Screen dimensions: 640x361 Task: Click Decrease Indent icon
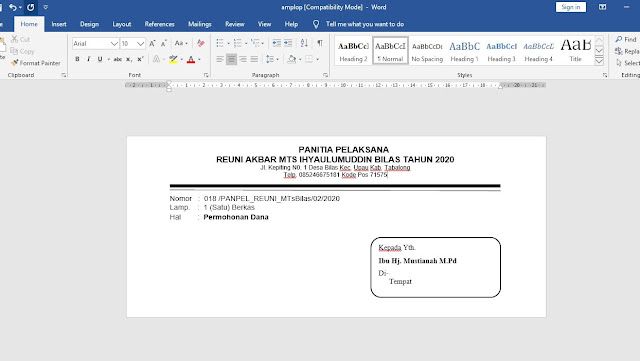[276, 43]
